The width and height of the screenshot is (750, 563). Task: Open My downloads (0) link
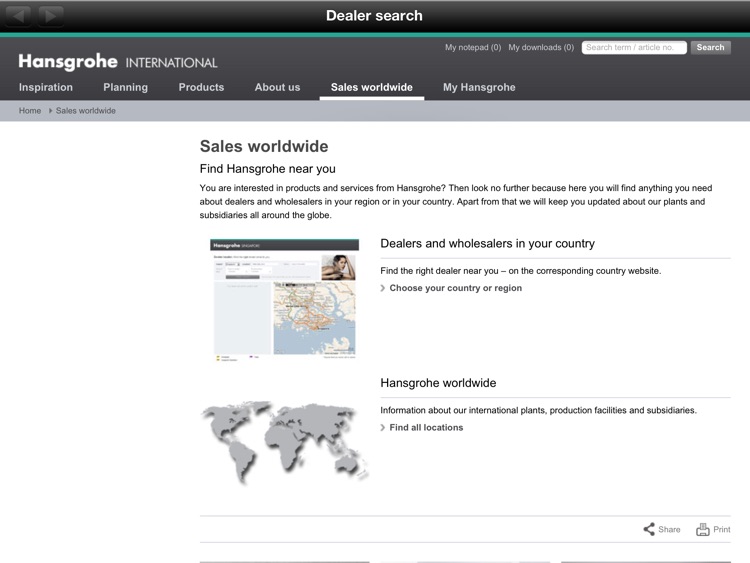click(x=541, y=47)
